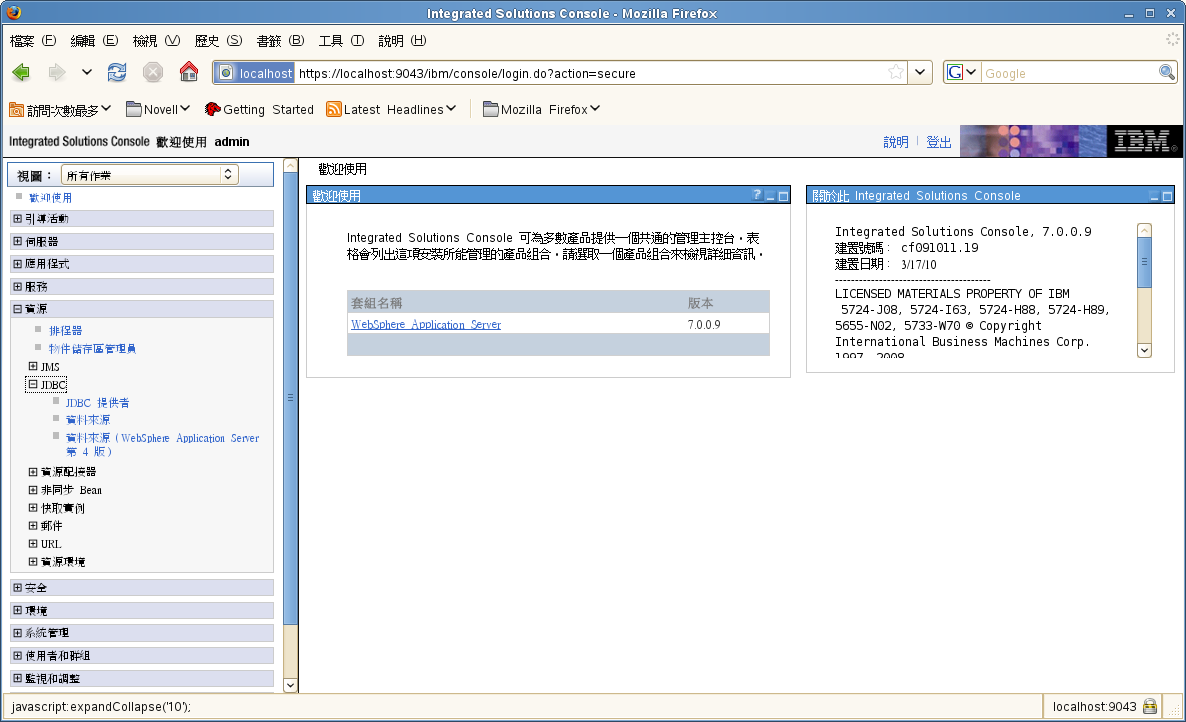Click the browser Back arrow button
This screenshot has width=1186, height=722.
tap(21, 73)
